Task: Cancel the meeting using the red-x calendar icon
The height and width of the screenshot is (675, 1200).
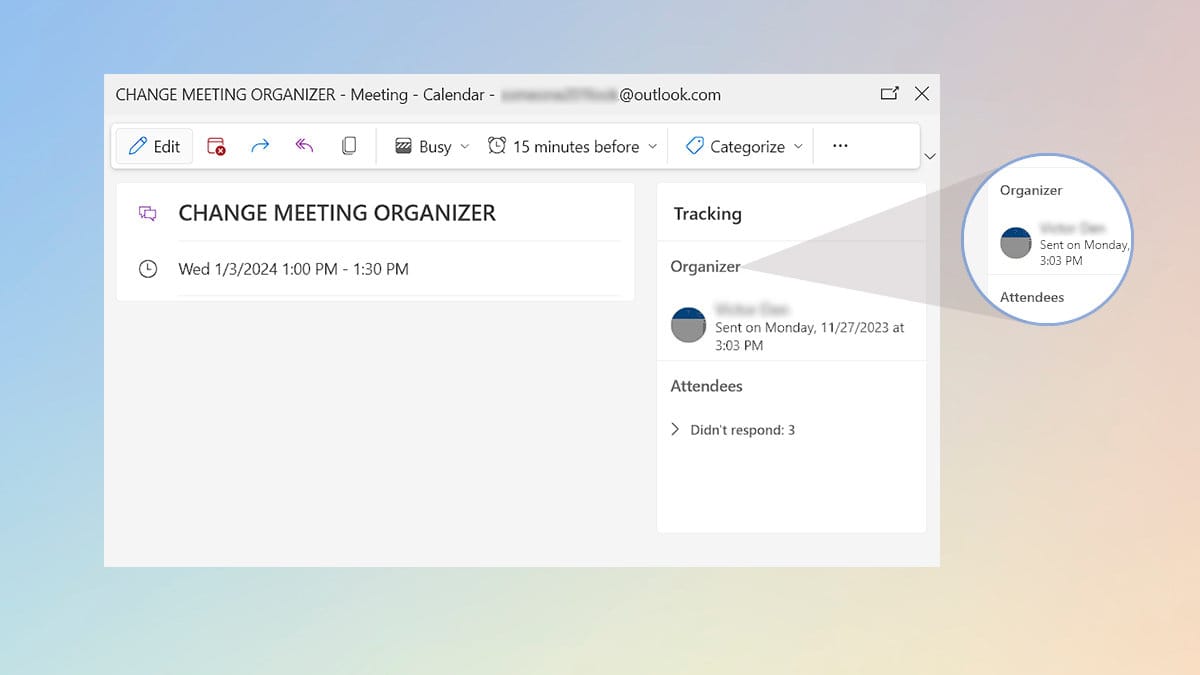Action: pos(216,146)
